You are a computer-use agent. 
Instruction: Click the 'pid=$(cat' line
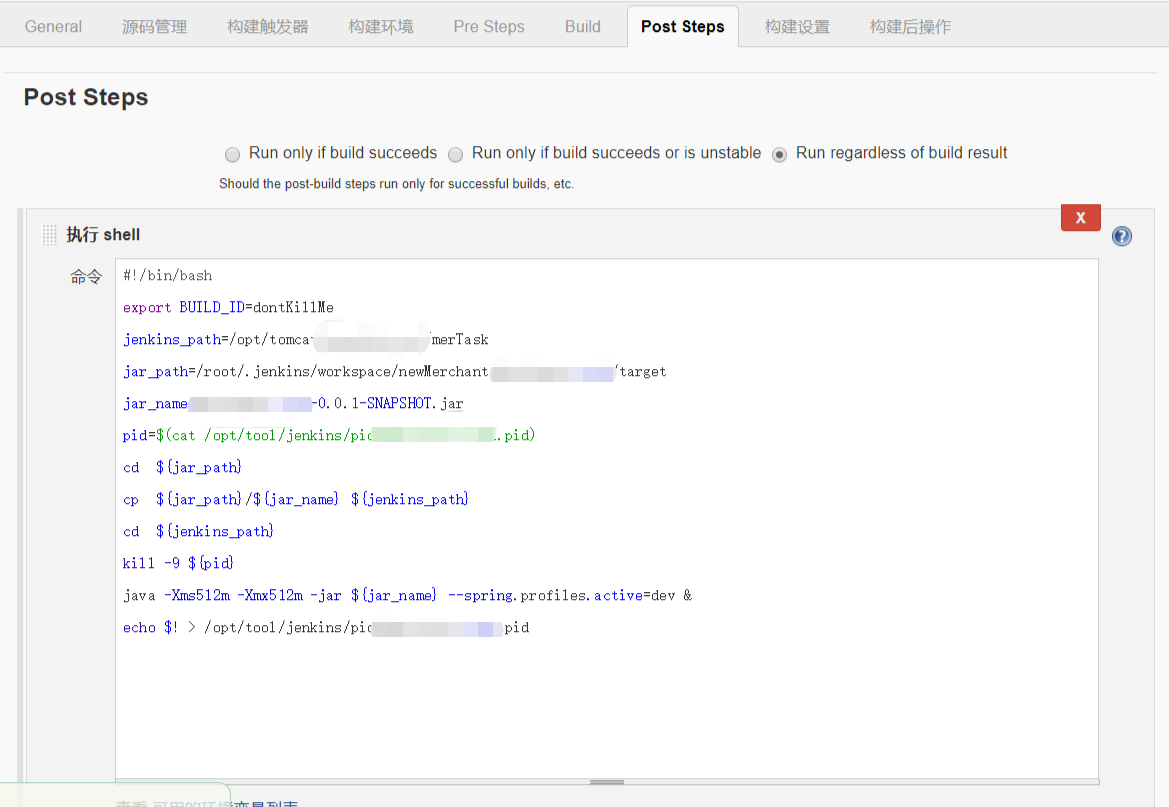pos(329,435)
